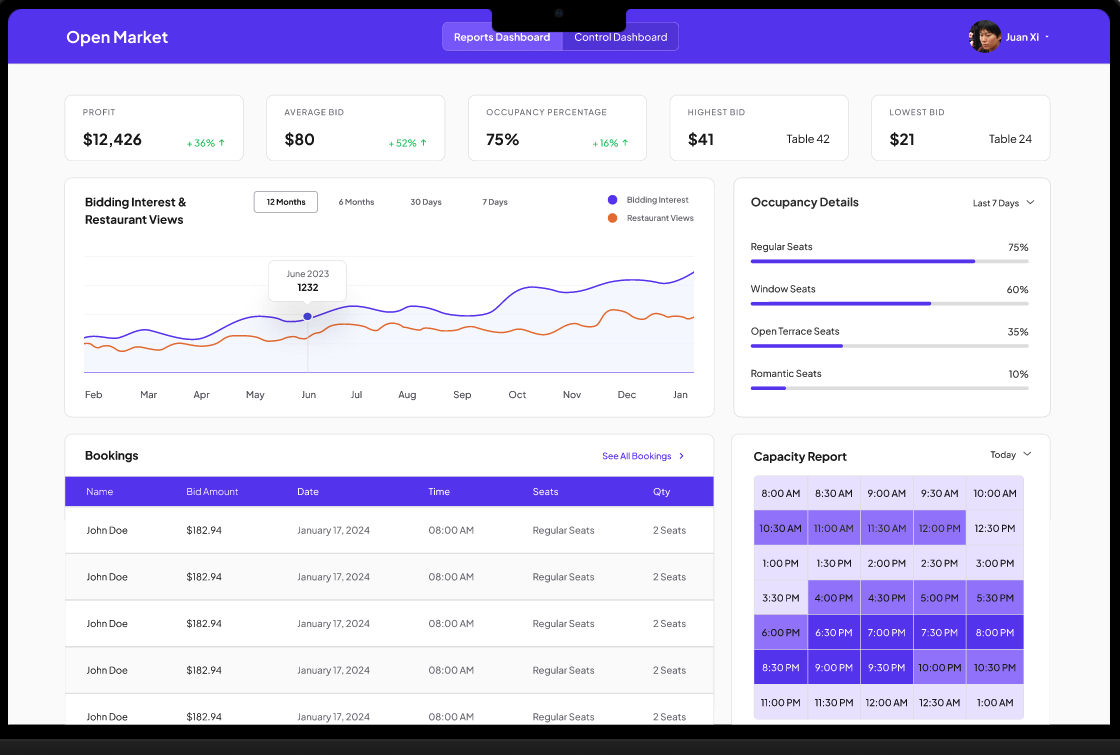Select the 7 Days time range

point(495,202)
